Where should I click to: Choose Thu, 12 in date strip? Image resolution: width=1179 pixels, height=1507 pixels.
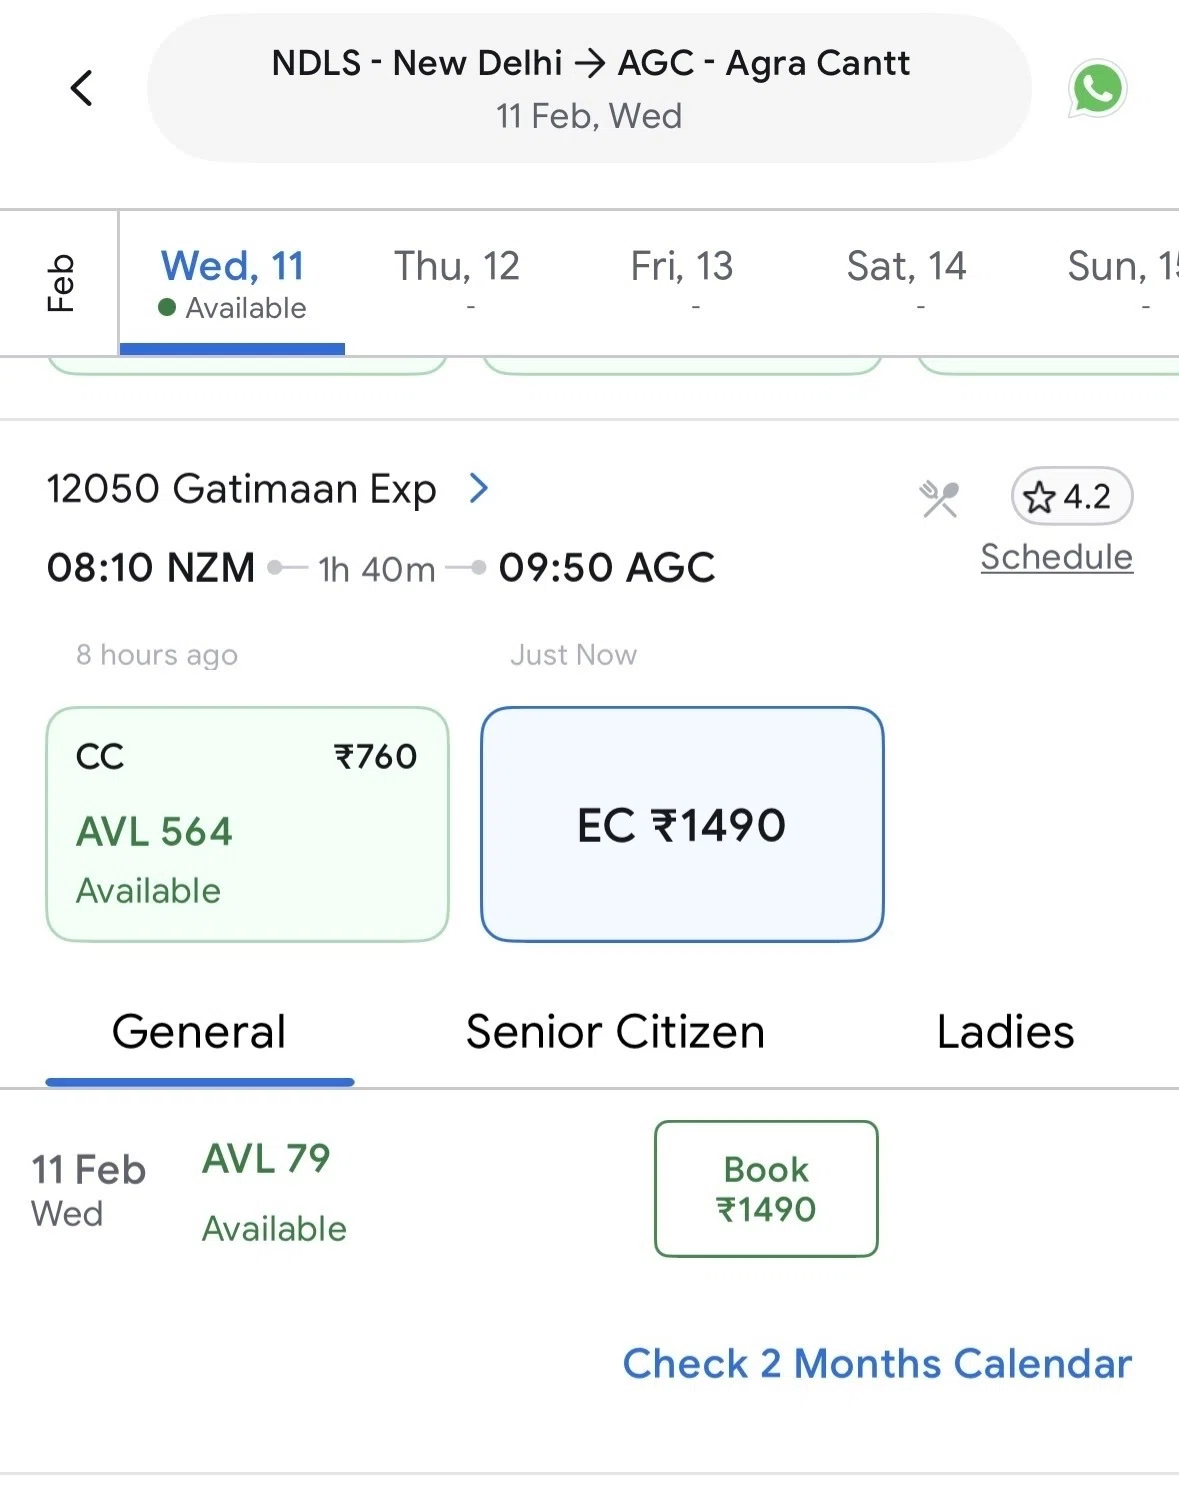(x=457, y=280)
